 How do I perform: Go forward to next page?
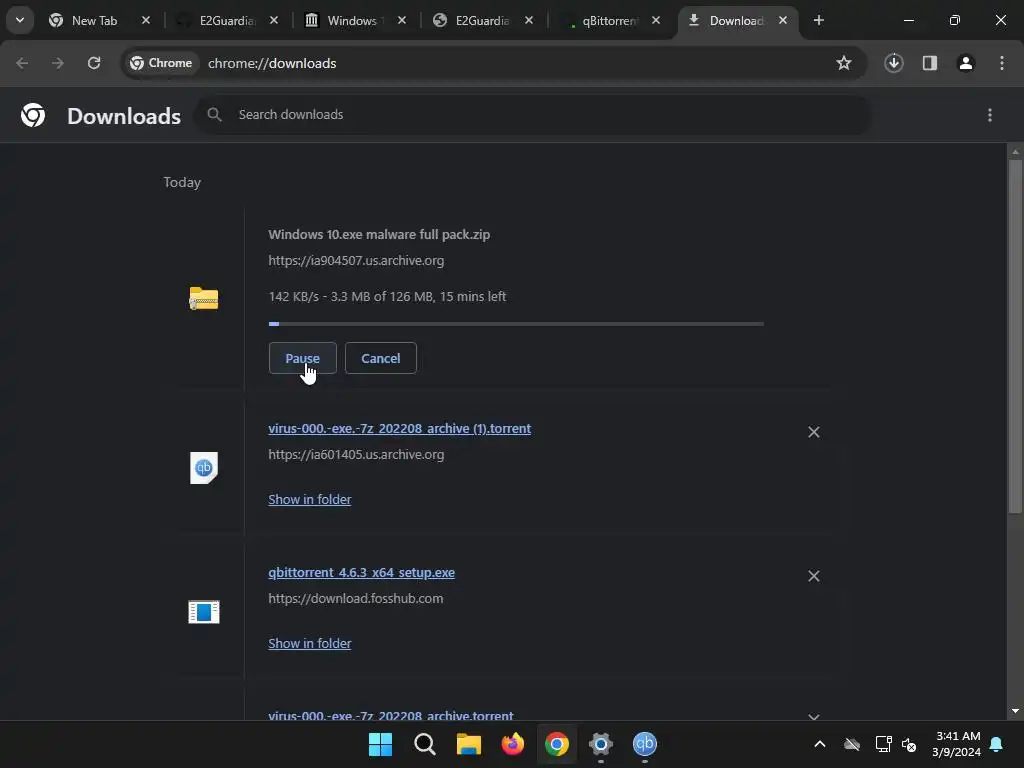click(x=57, y=63)
